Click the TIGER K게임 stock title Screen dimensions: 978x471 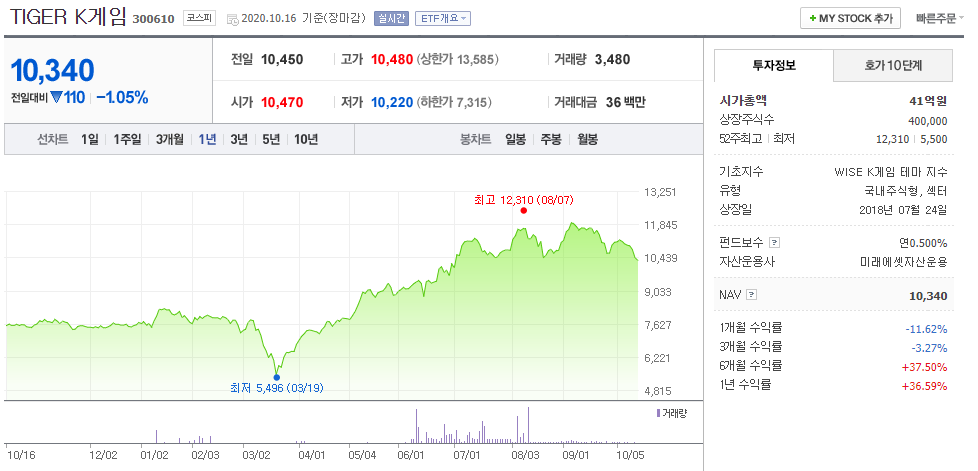(68, 17)
